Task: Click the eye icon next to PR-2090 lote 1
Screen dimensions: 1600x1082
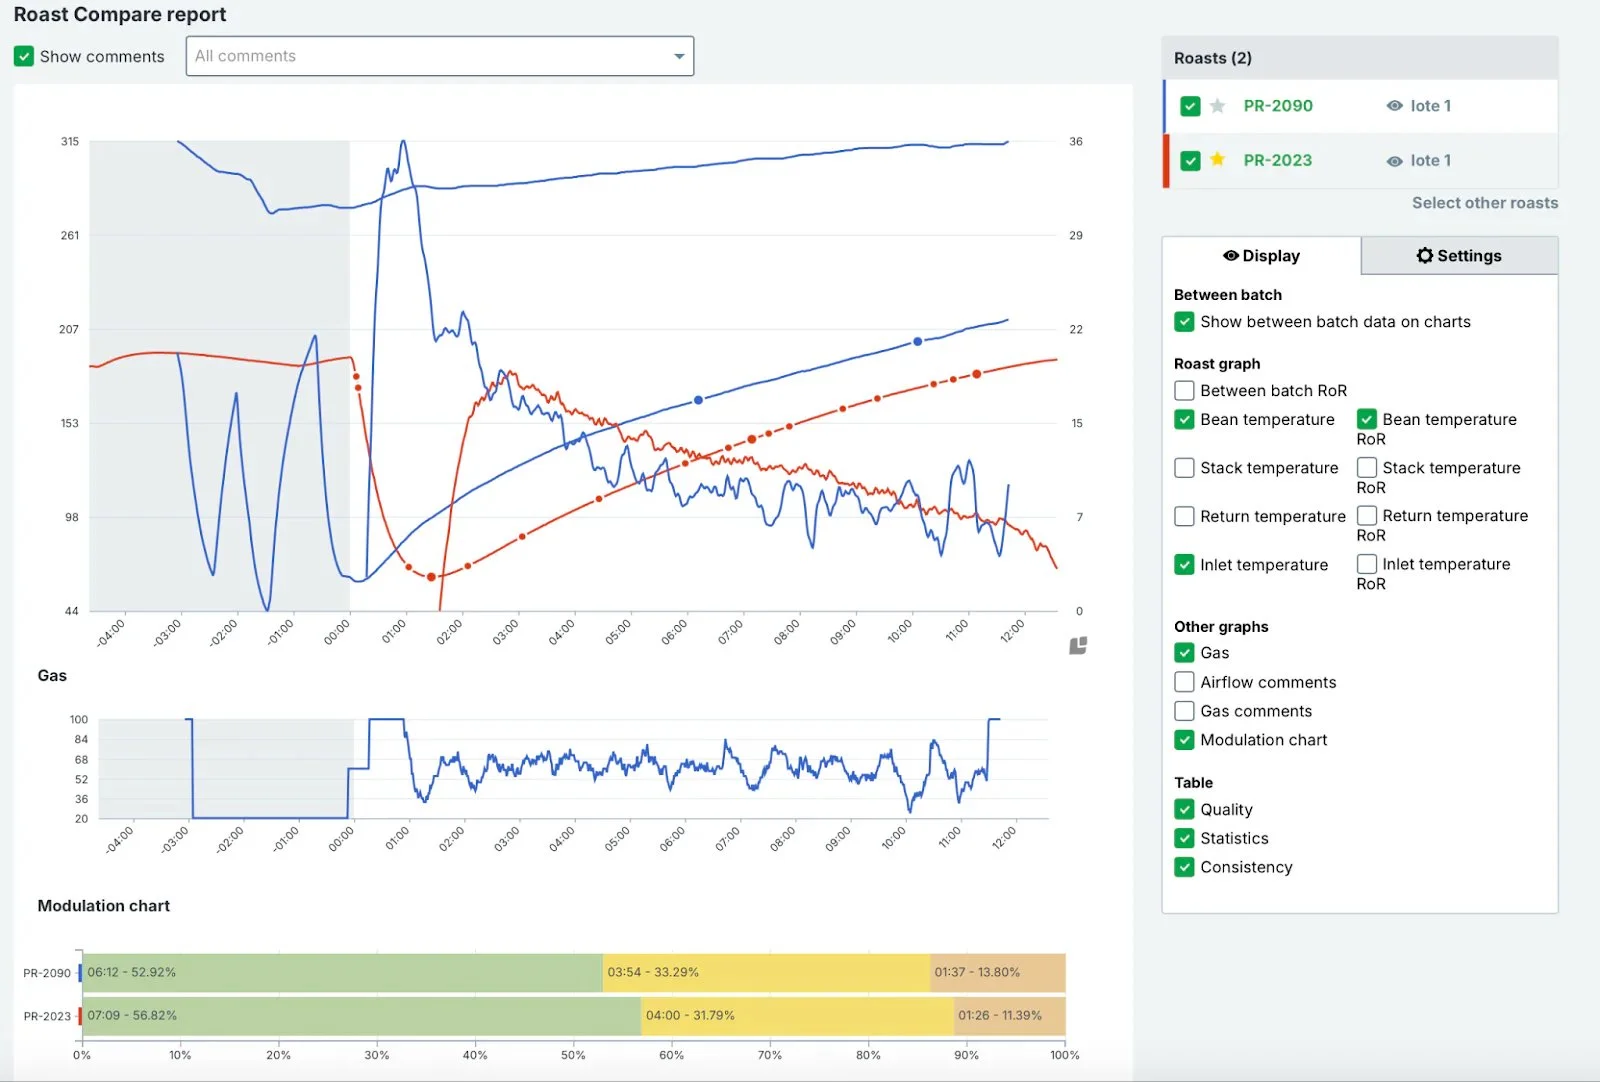Action: point(1394,105)
